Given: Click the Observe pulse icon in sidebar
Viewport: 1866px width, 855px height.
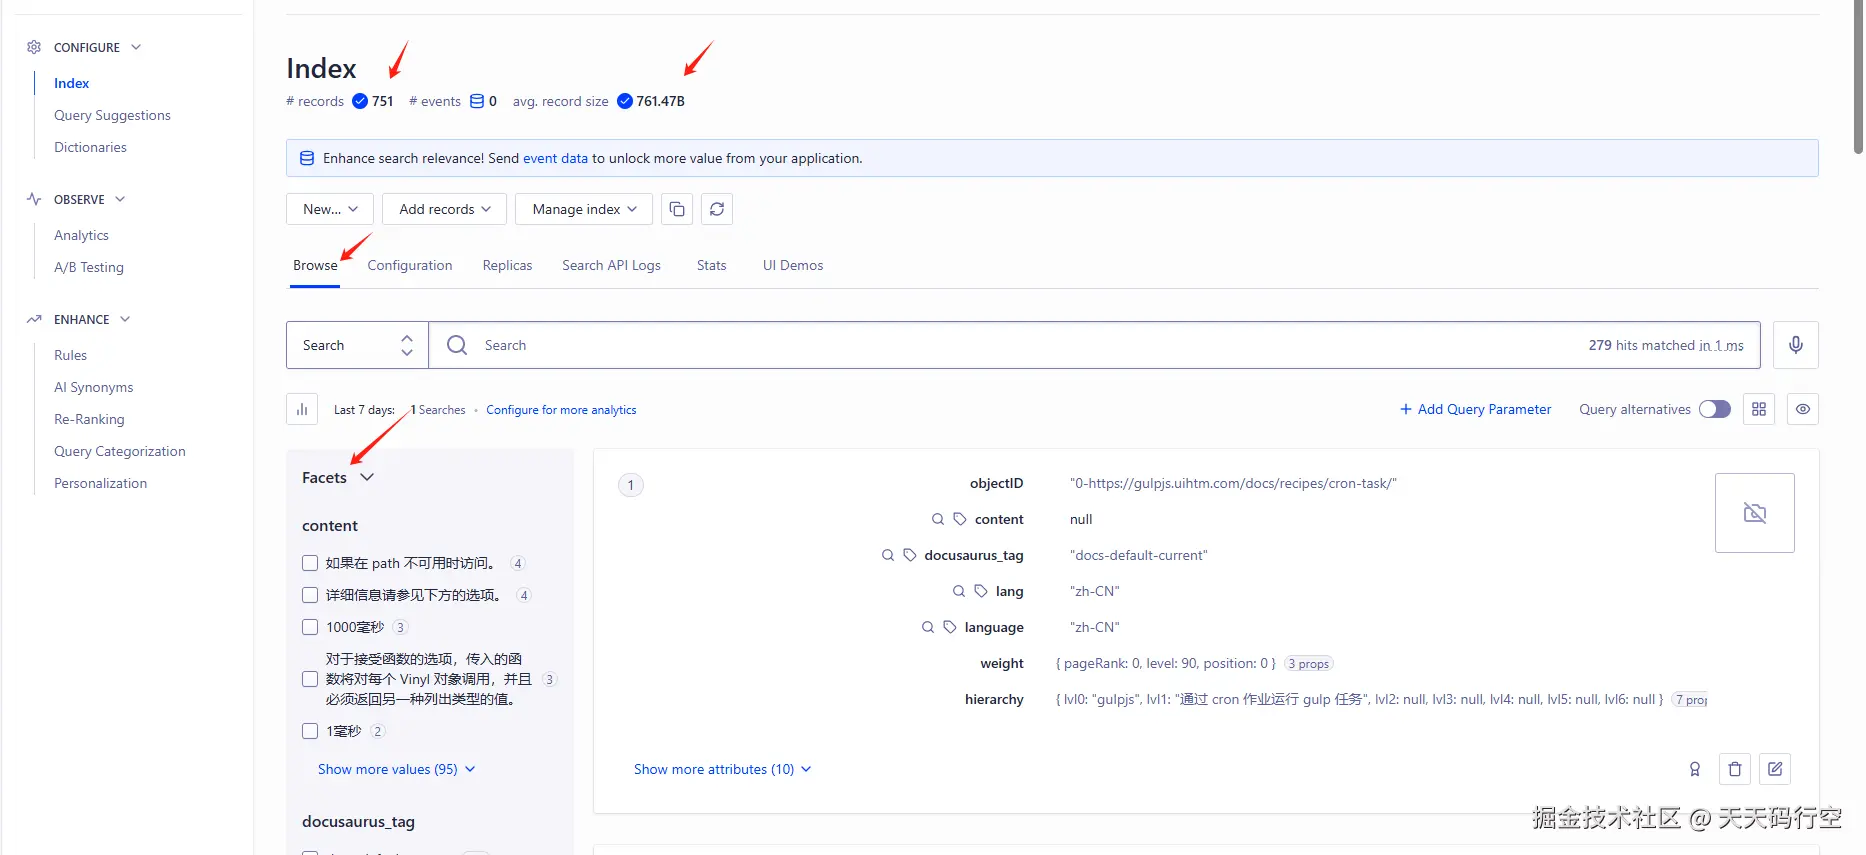Looking at the screenshot, I should pyautogui.click(x=34, y=199).
